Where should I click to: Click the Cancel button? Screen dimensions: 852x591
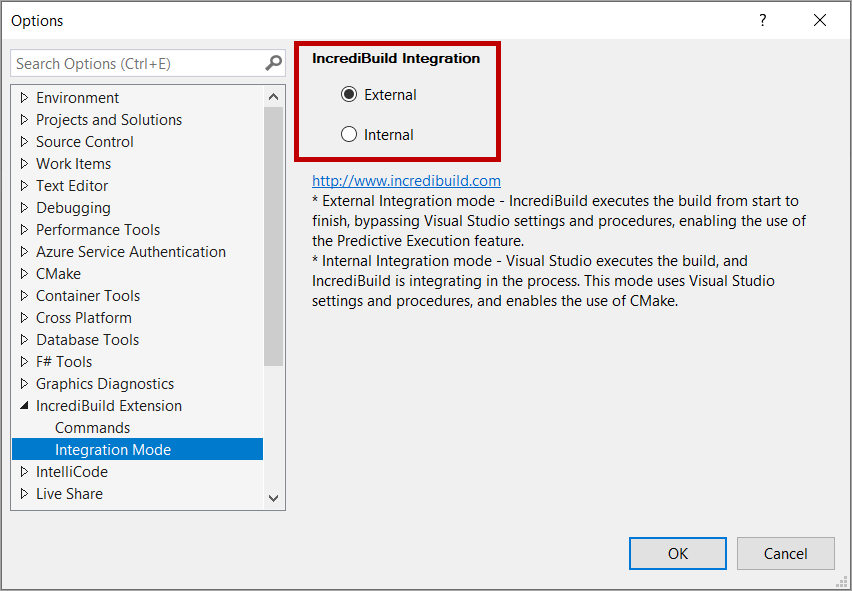coord(785,554)
